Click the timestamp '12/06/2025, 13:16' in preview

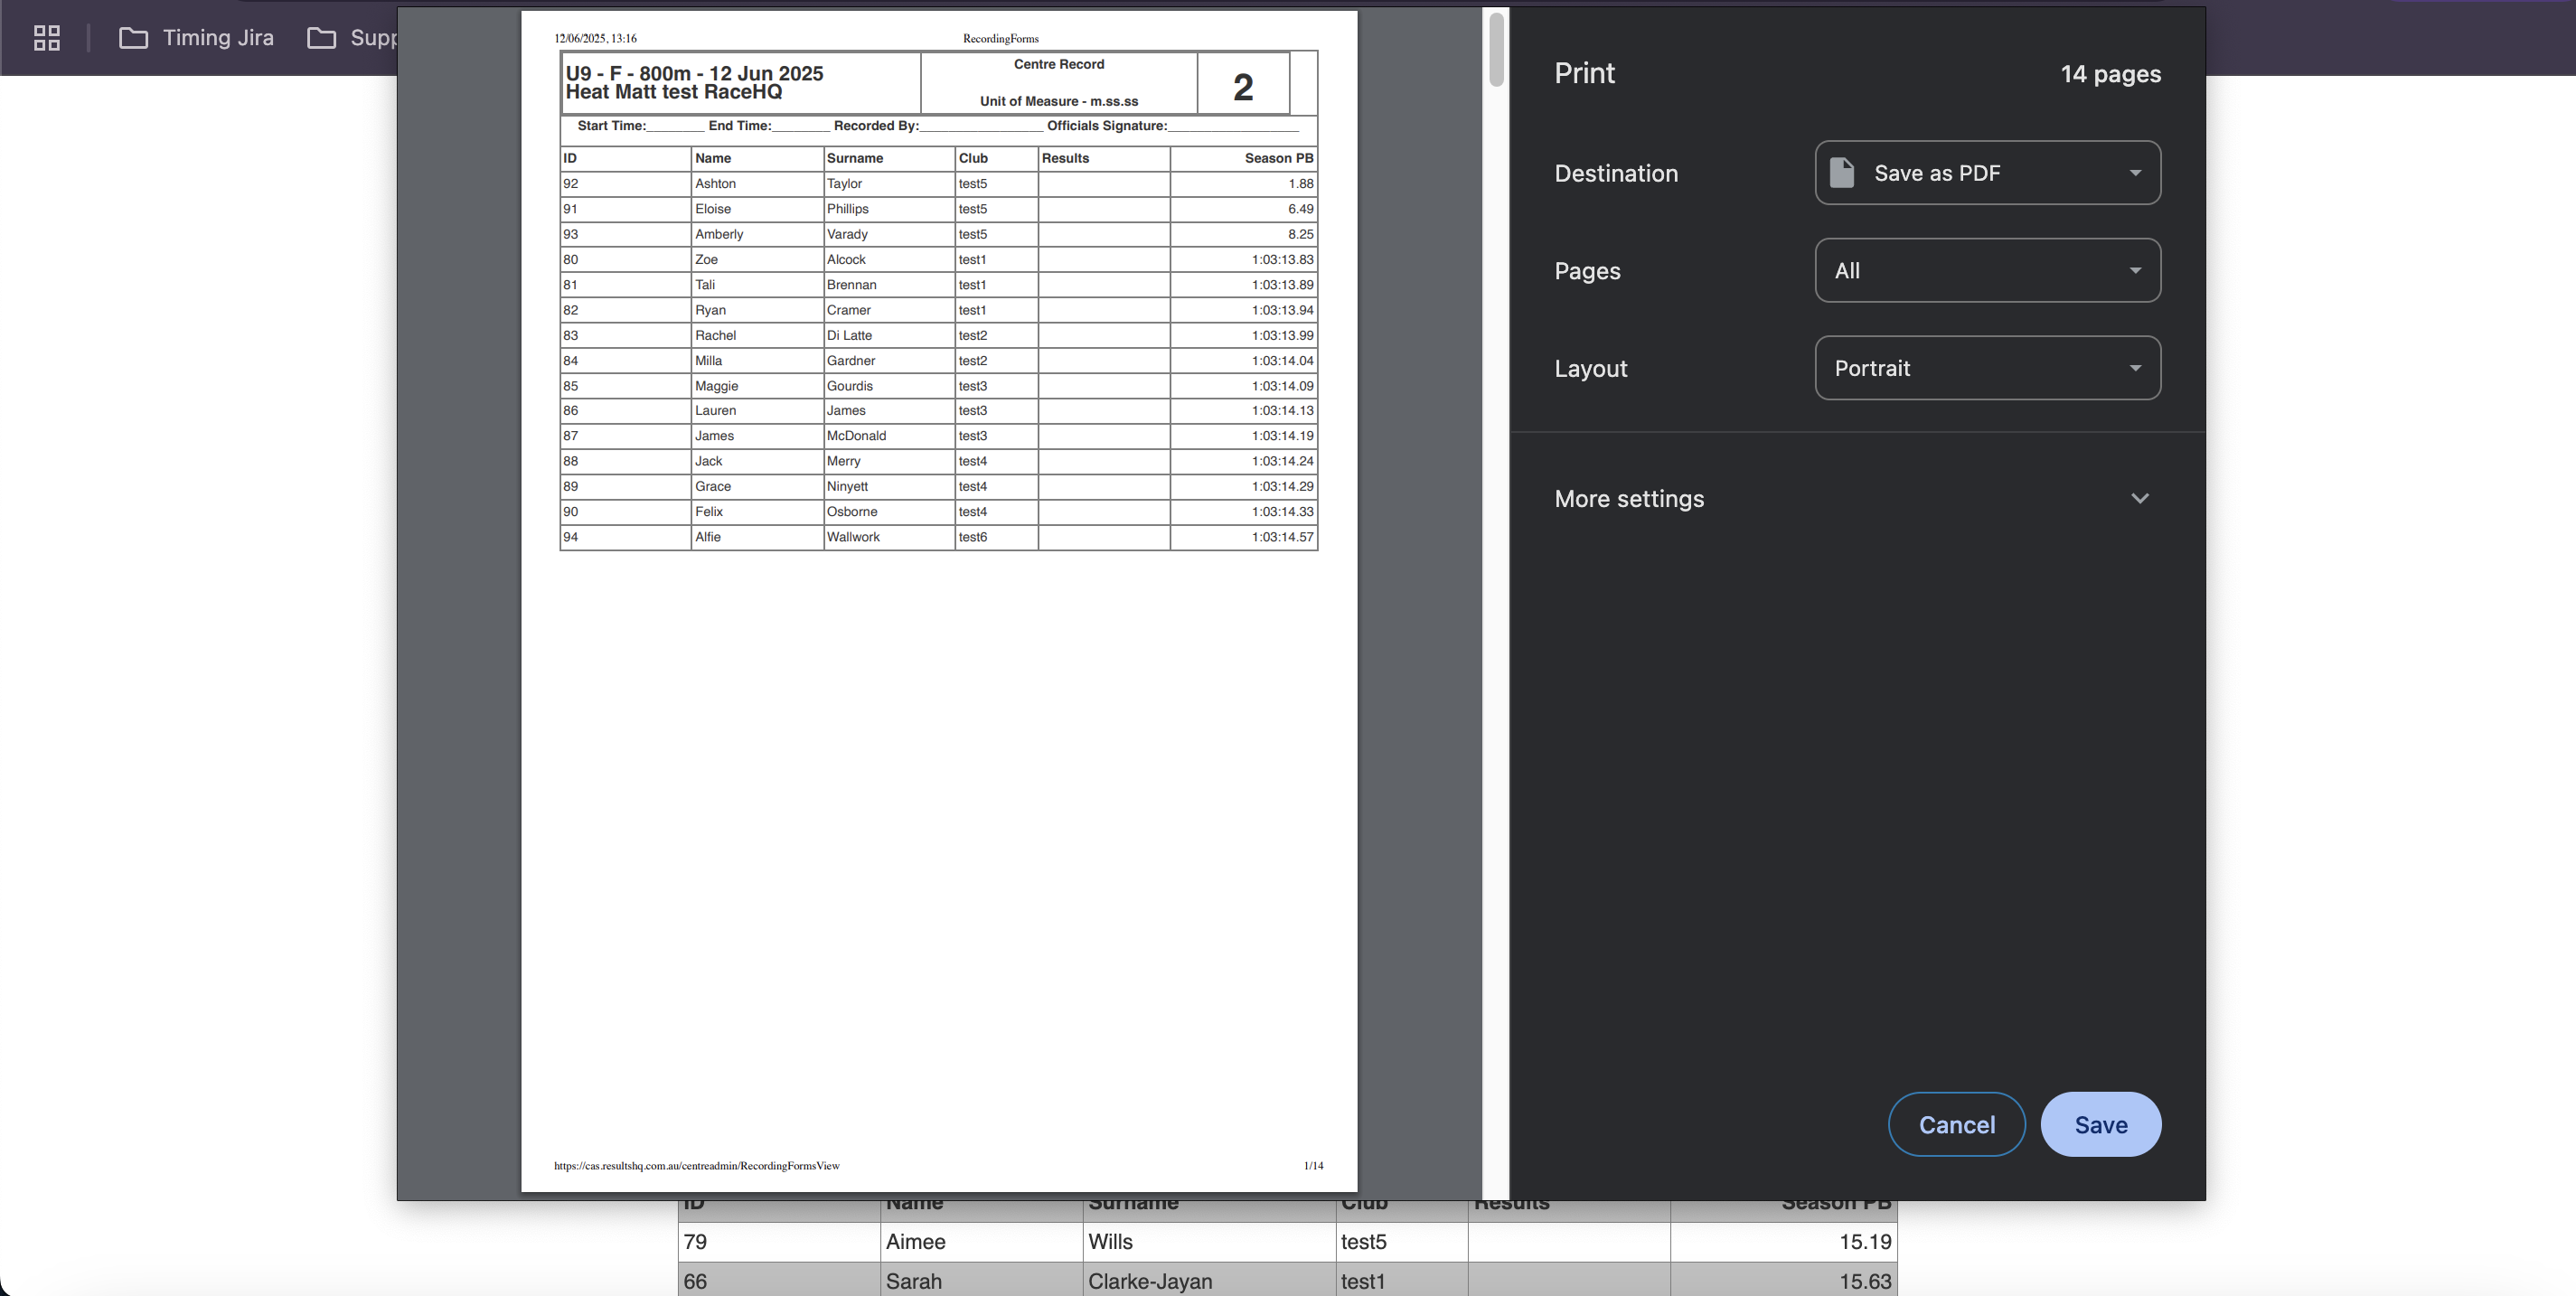[x=595, y=39]
